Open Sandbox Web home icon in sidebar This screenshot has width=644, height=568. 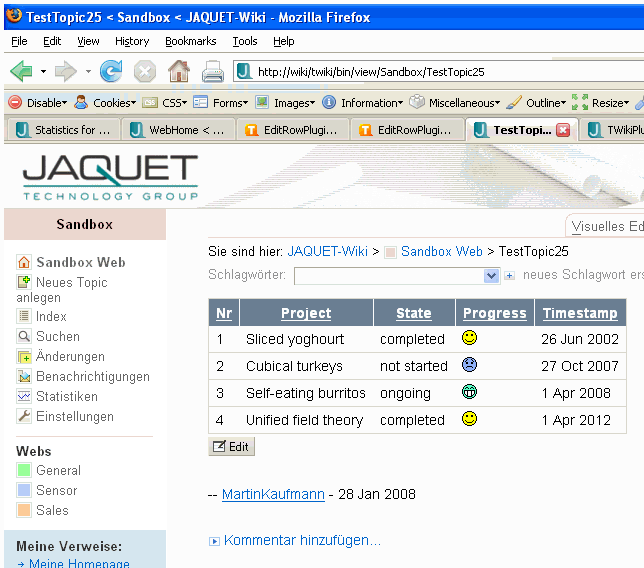(x=24, y=262)
